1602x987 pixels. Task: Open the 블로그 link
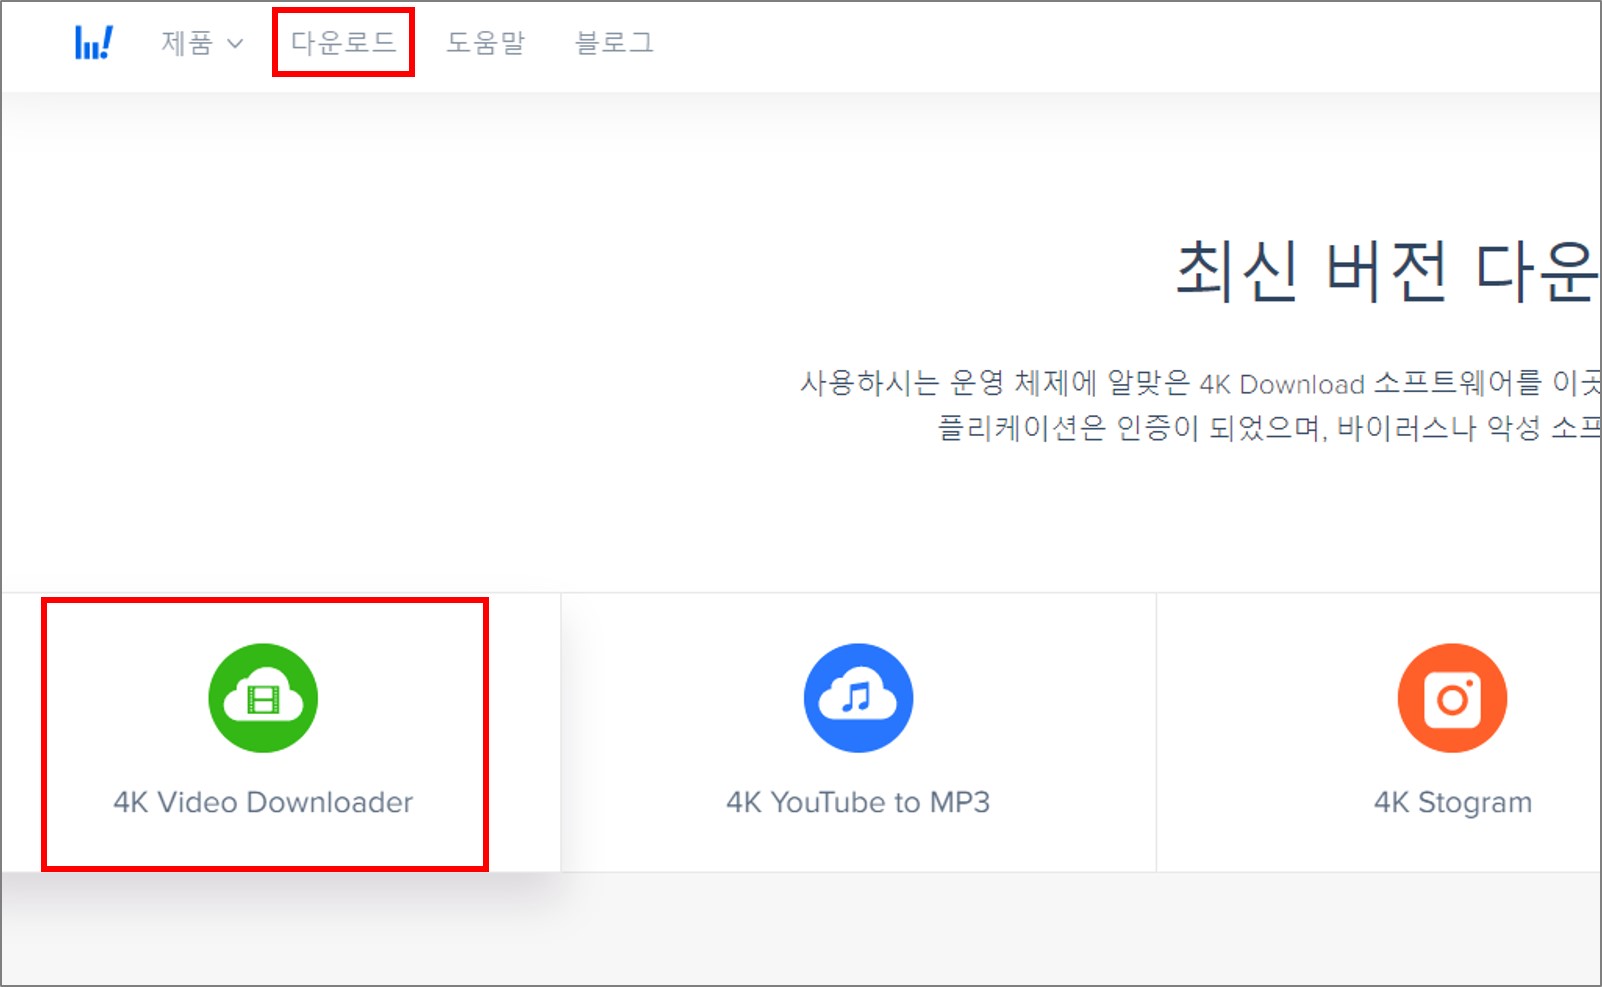(614, 42)
